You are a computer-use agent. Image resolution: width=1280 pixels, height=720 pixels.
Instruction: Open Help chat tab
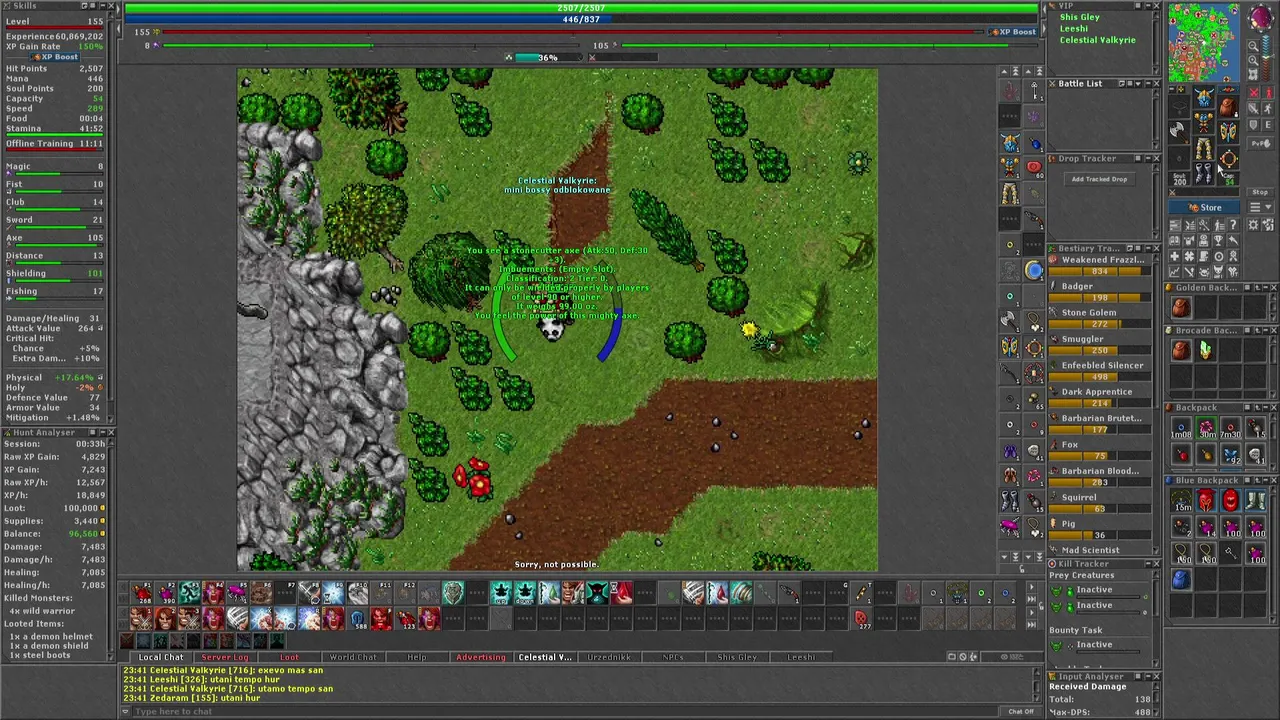(416, 657)
